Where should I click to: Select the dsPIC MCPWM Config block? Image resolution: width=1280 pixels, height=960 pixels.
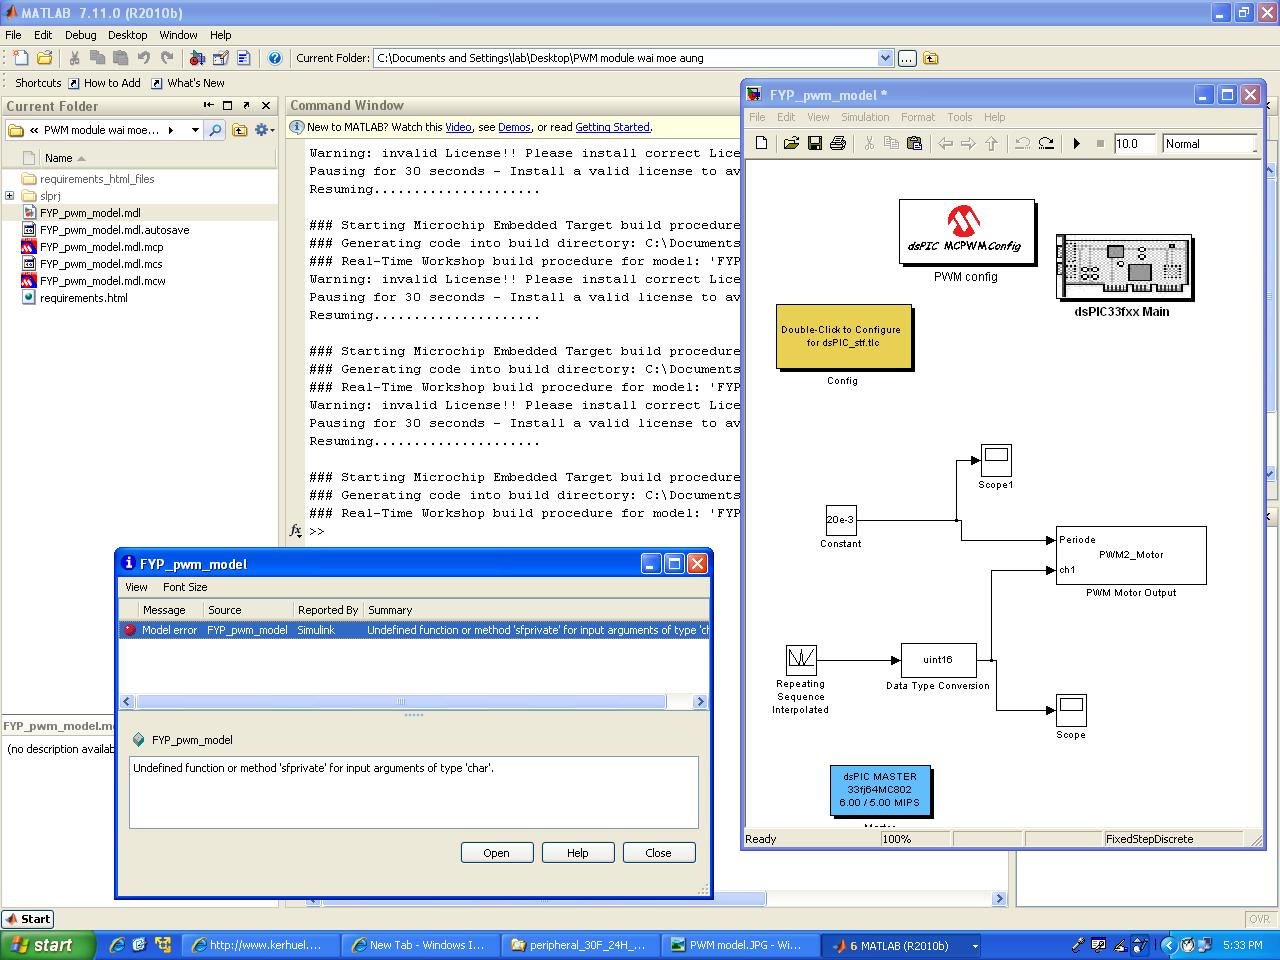(x=966, y=231)
